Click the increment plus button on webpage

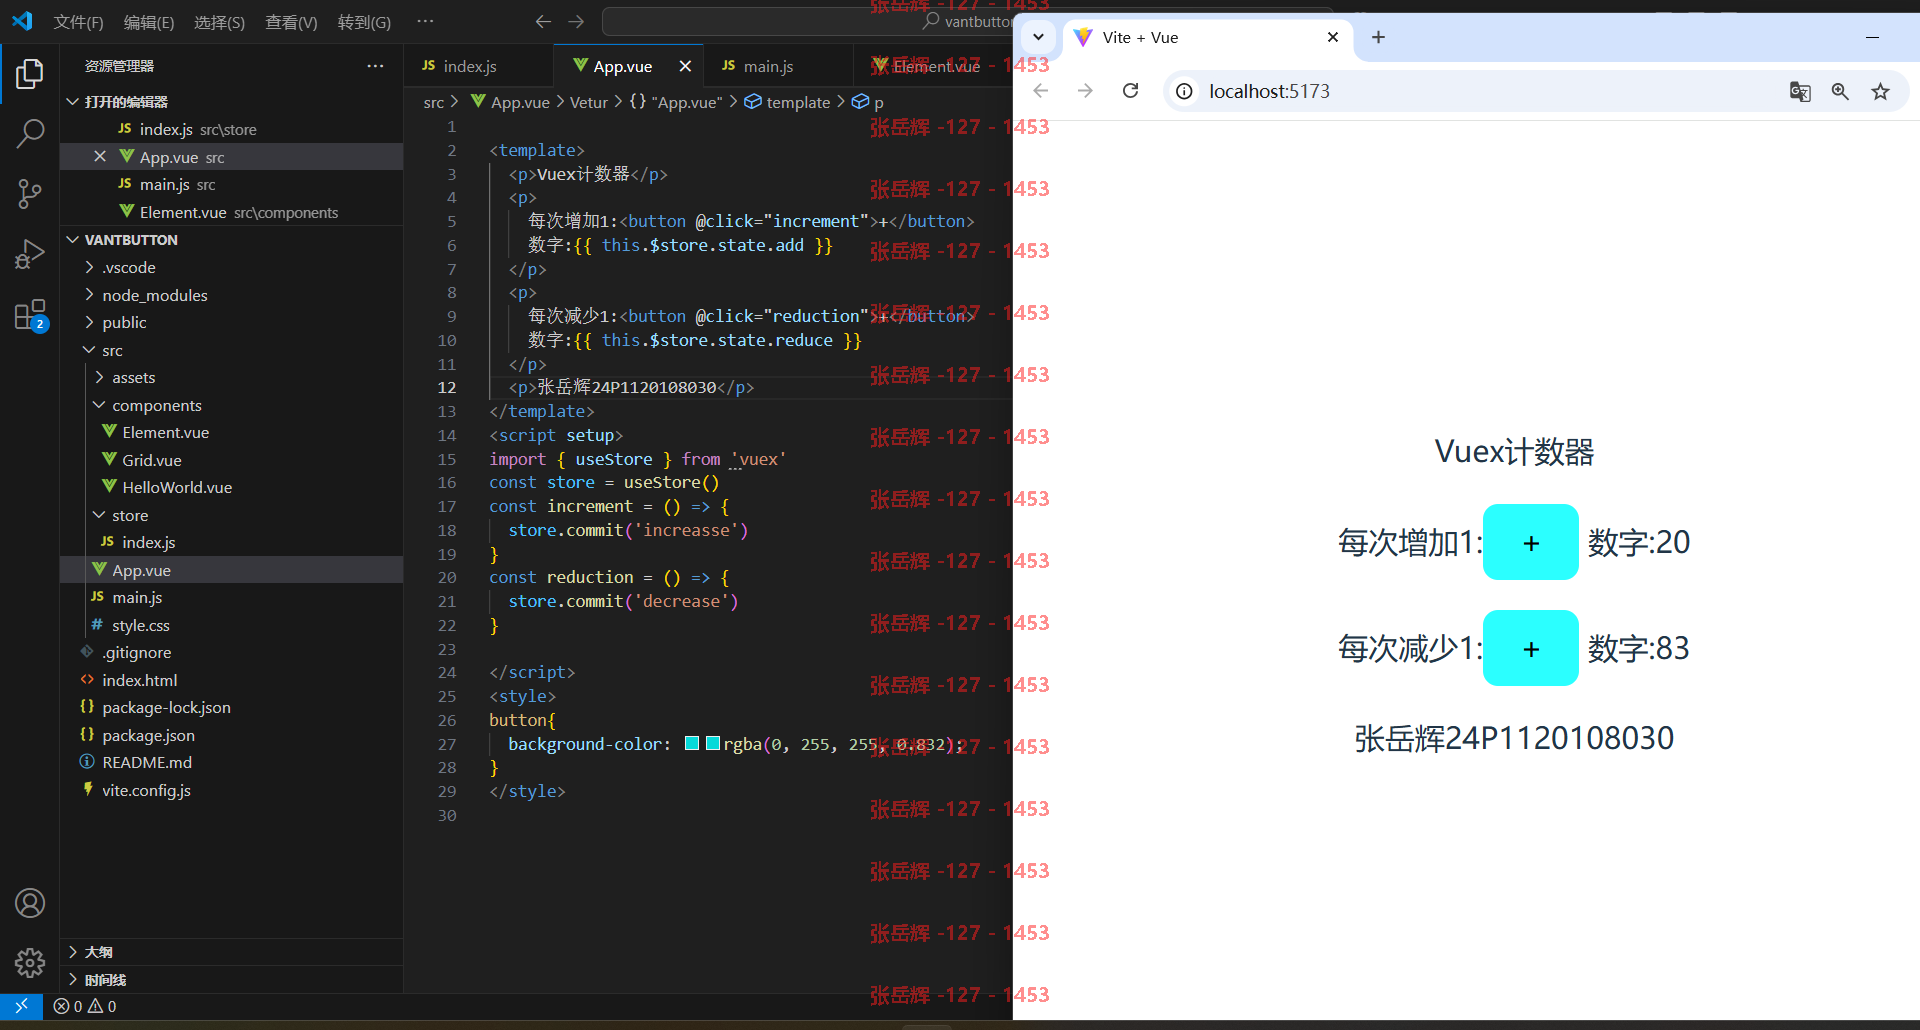pos(1530,542)
